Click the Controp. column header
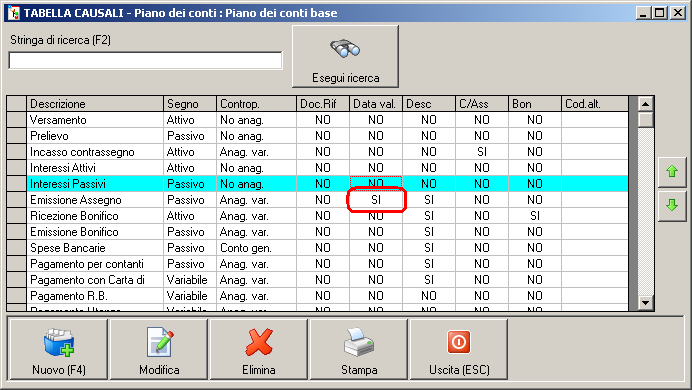692x390 pixels. point(256,104)
